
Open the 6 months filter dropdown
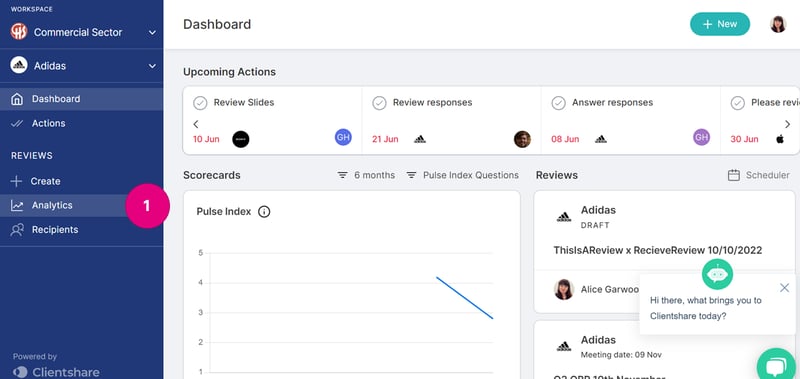point(366,175)
